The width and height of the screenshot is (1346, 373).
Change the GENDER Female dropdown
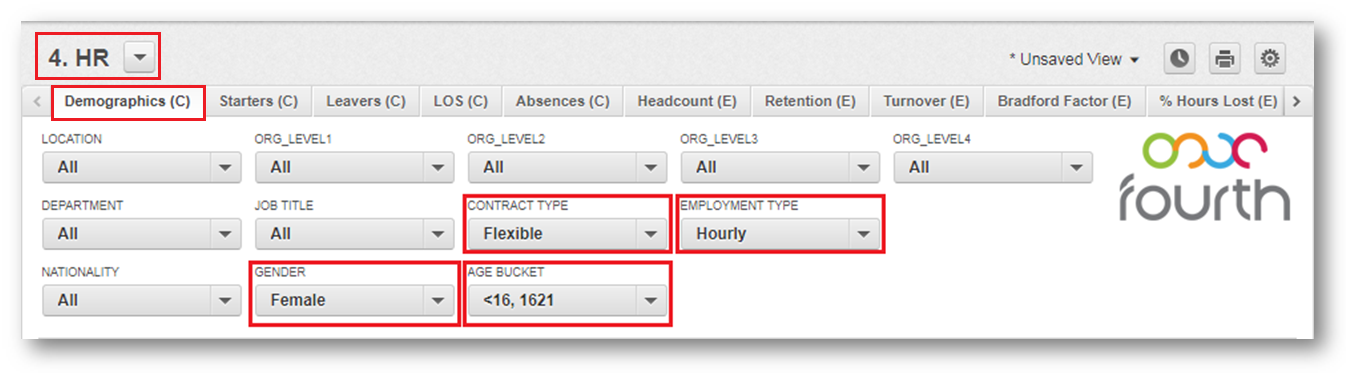[x=354, y=299]
